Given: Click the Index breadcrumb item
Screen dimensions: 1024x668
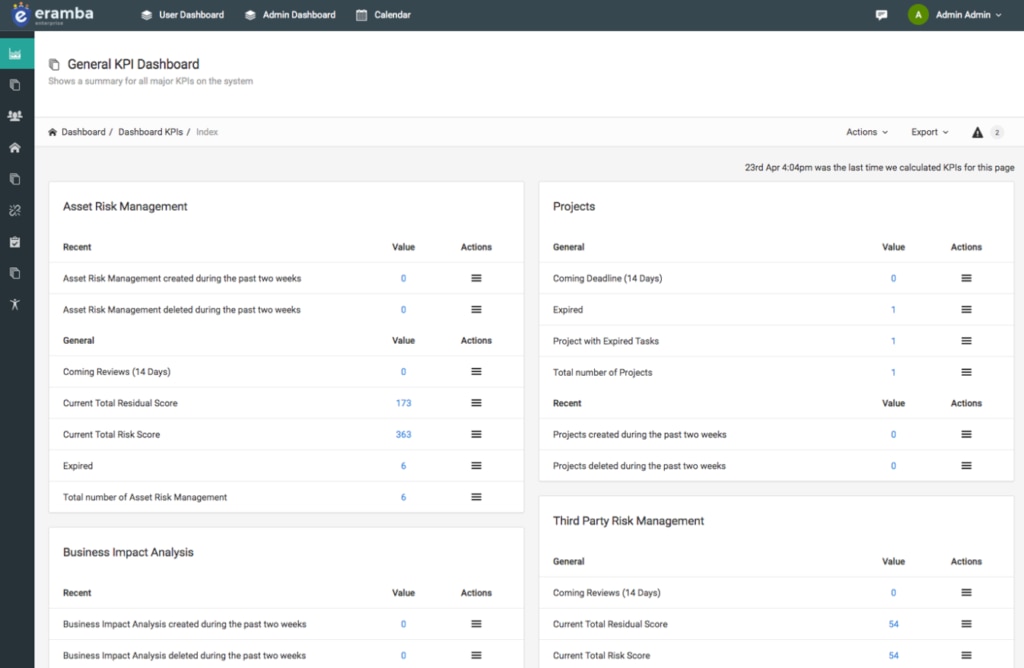Looking at the screenshot, I should tap(207, 132).
